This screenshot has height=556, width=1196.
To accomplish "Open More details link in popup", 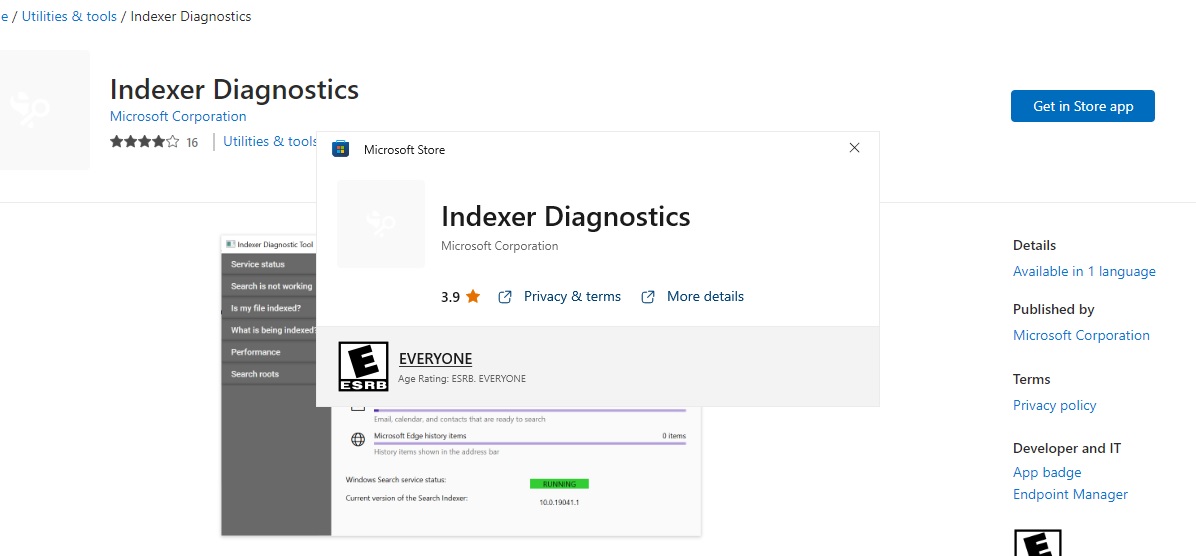I will tap(705, 297).
